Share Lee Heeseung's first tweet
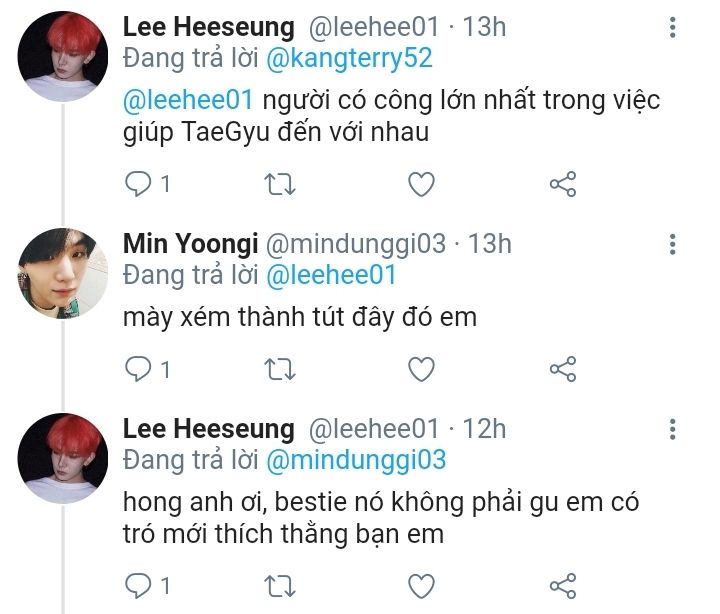The image size is (720, 614). pos(563,184)
